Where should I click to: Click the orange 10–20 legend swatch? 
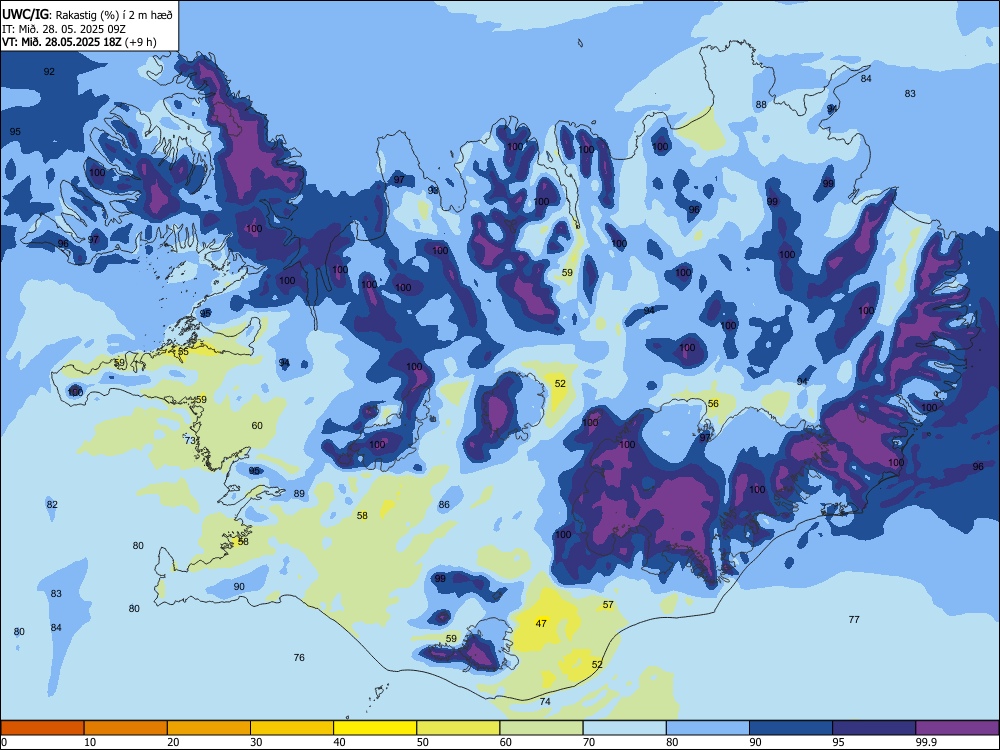[126, 728]
